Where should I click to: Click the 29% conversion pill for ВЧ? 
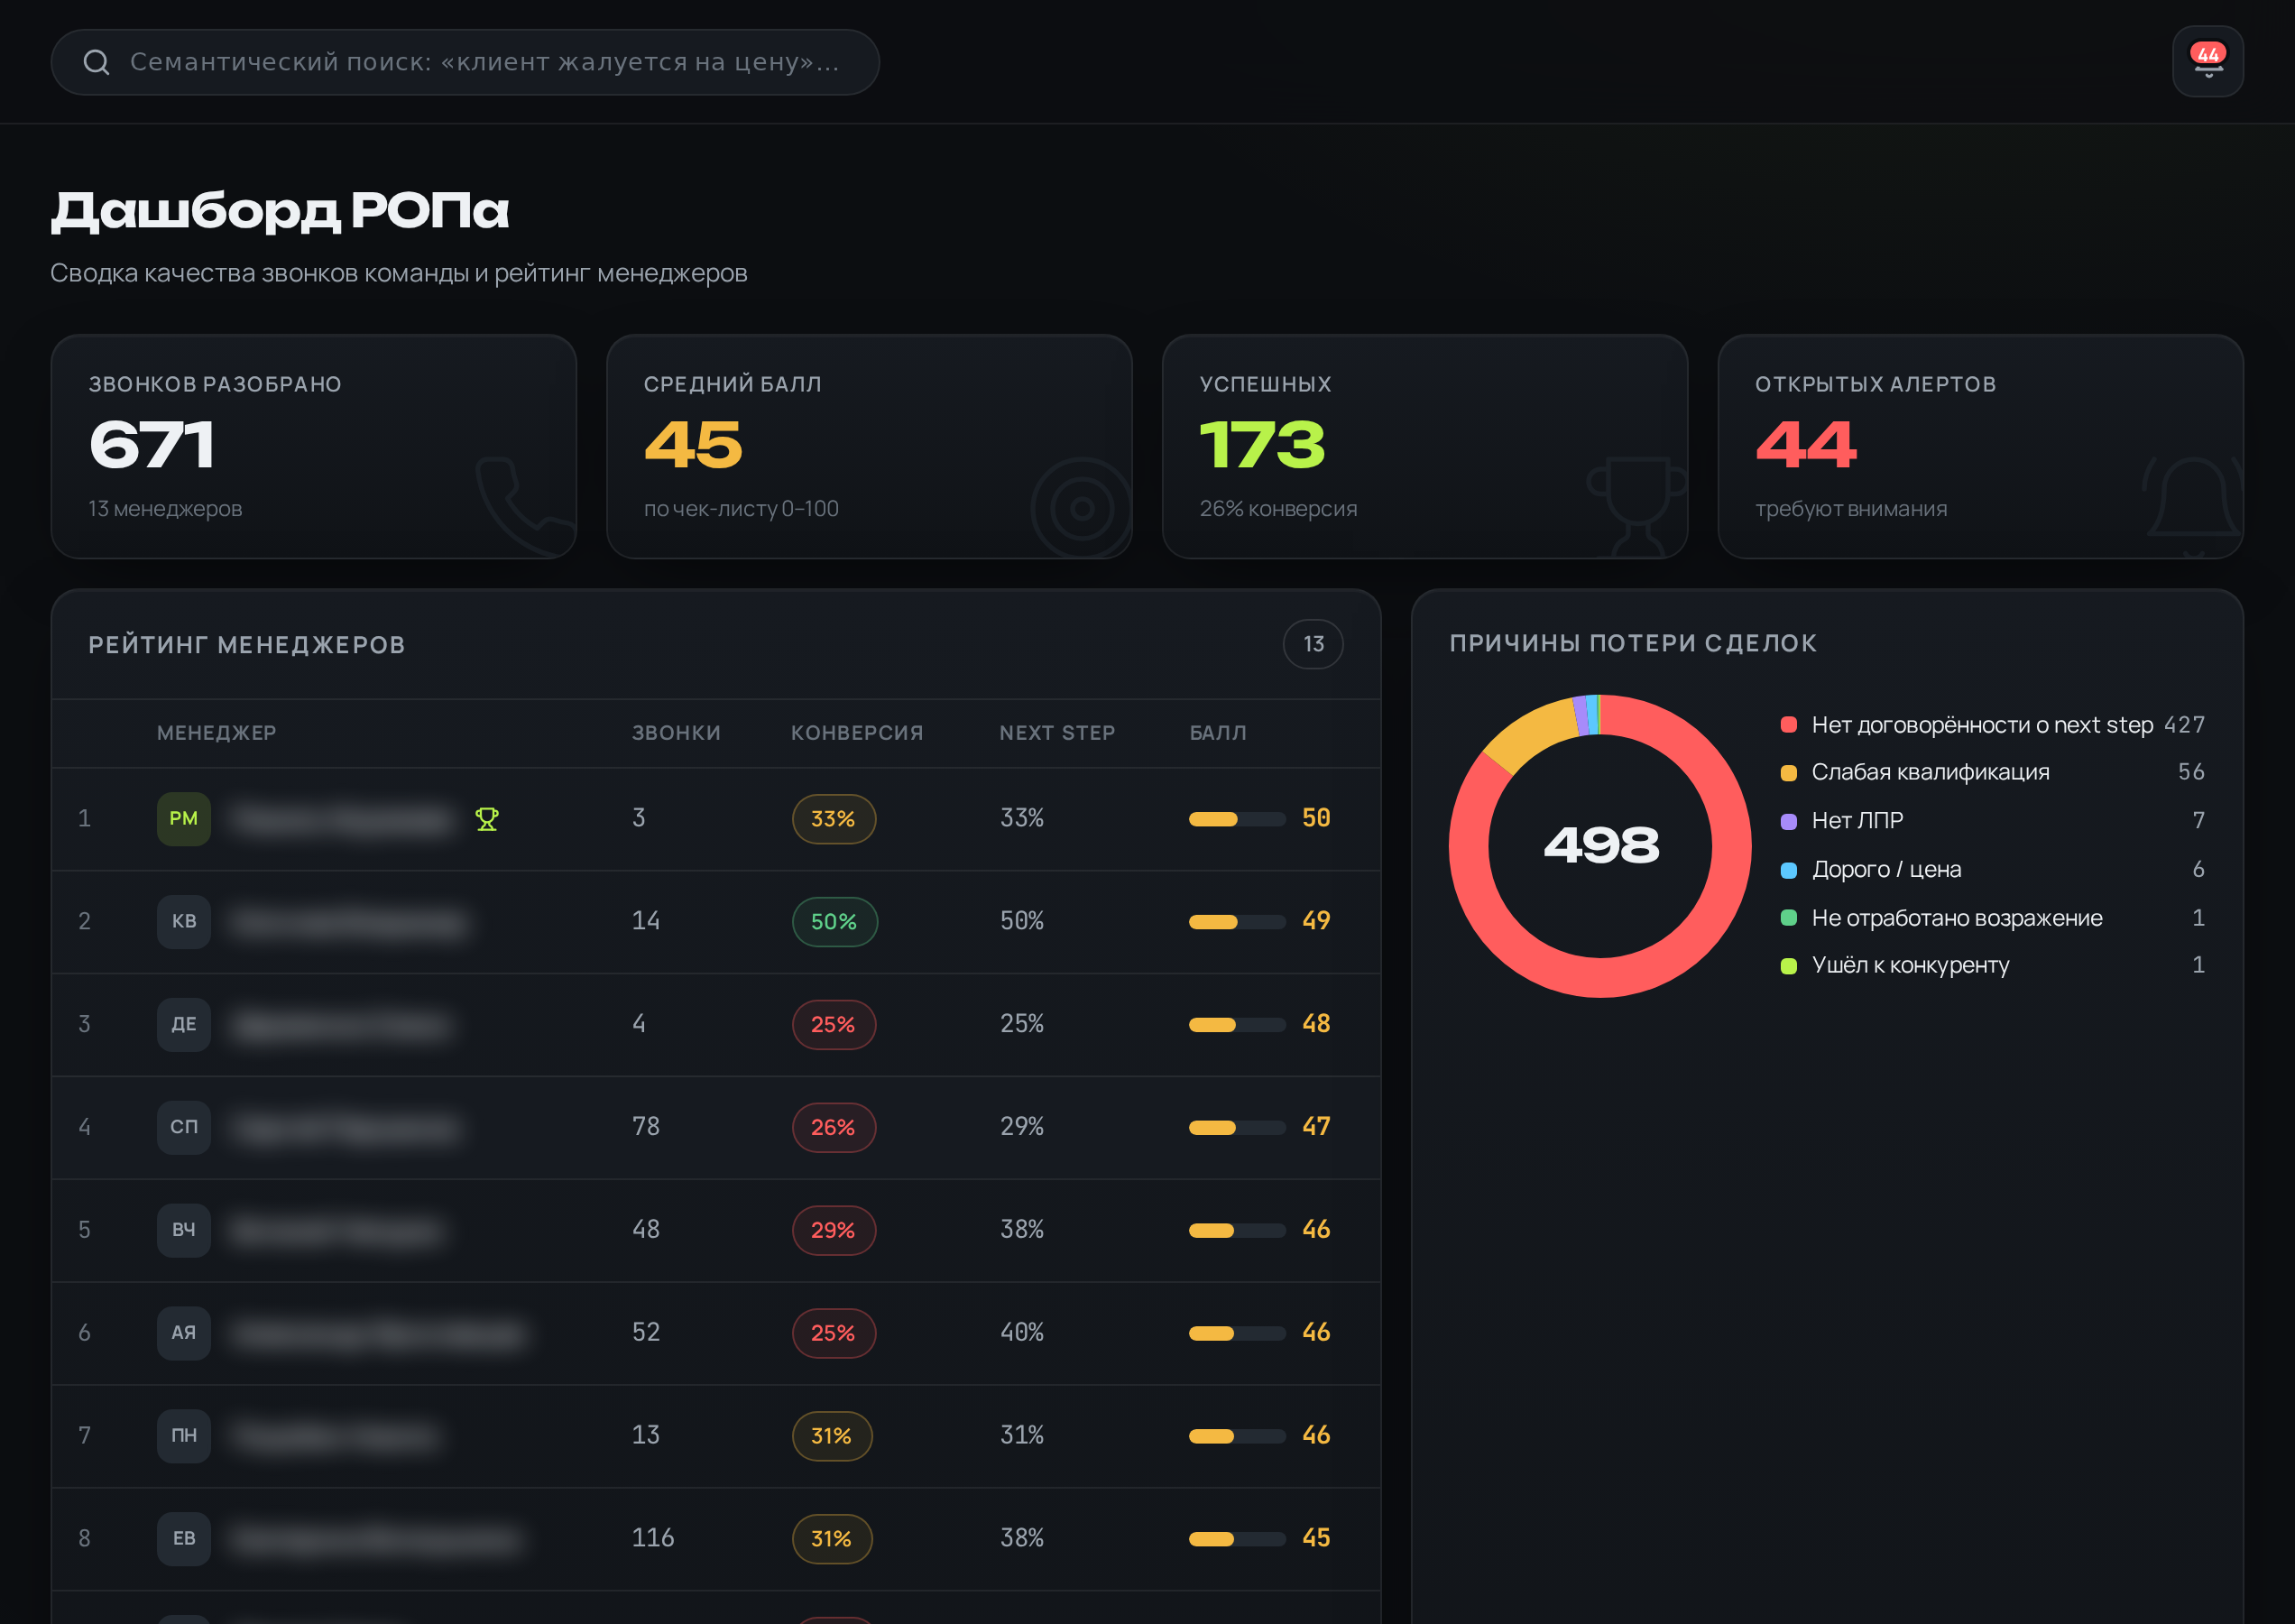(834, 1230)
